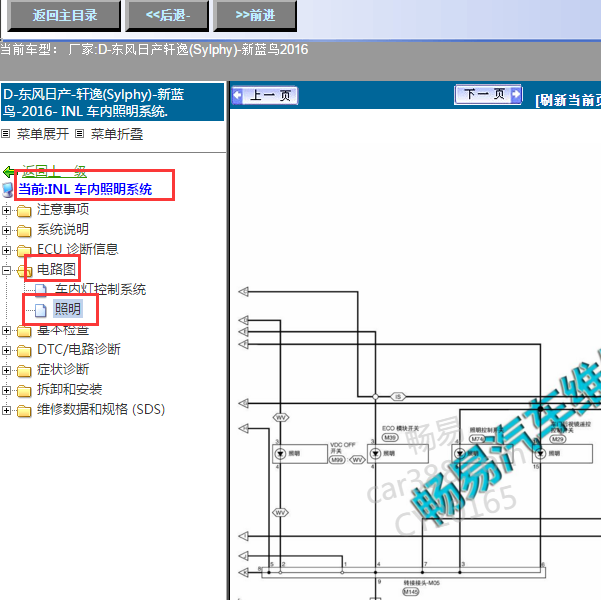This screenshot has height=600, width=601.
Task: Select the ECU 诊断信息 tree label
Action: (x=77, y=249)
